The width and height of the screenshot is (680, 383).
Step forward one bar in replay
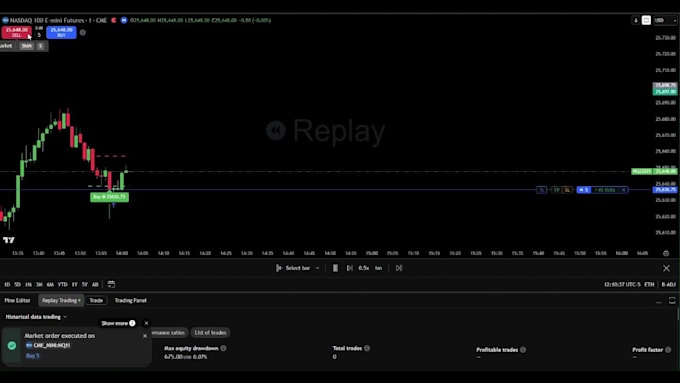(x=350, y=268)
